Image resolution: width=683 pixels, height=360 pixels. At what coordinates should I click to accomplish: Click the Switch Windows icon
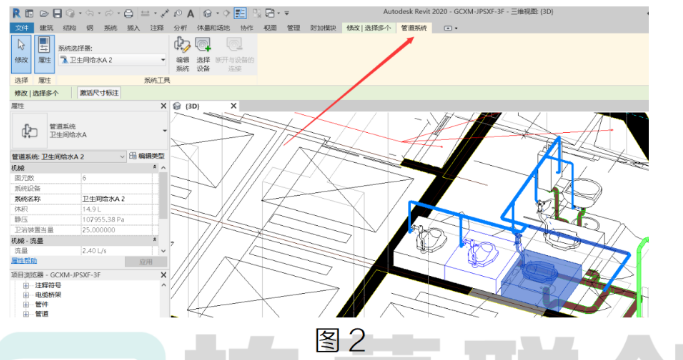point(270,14)
